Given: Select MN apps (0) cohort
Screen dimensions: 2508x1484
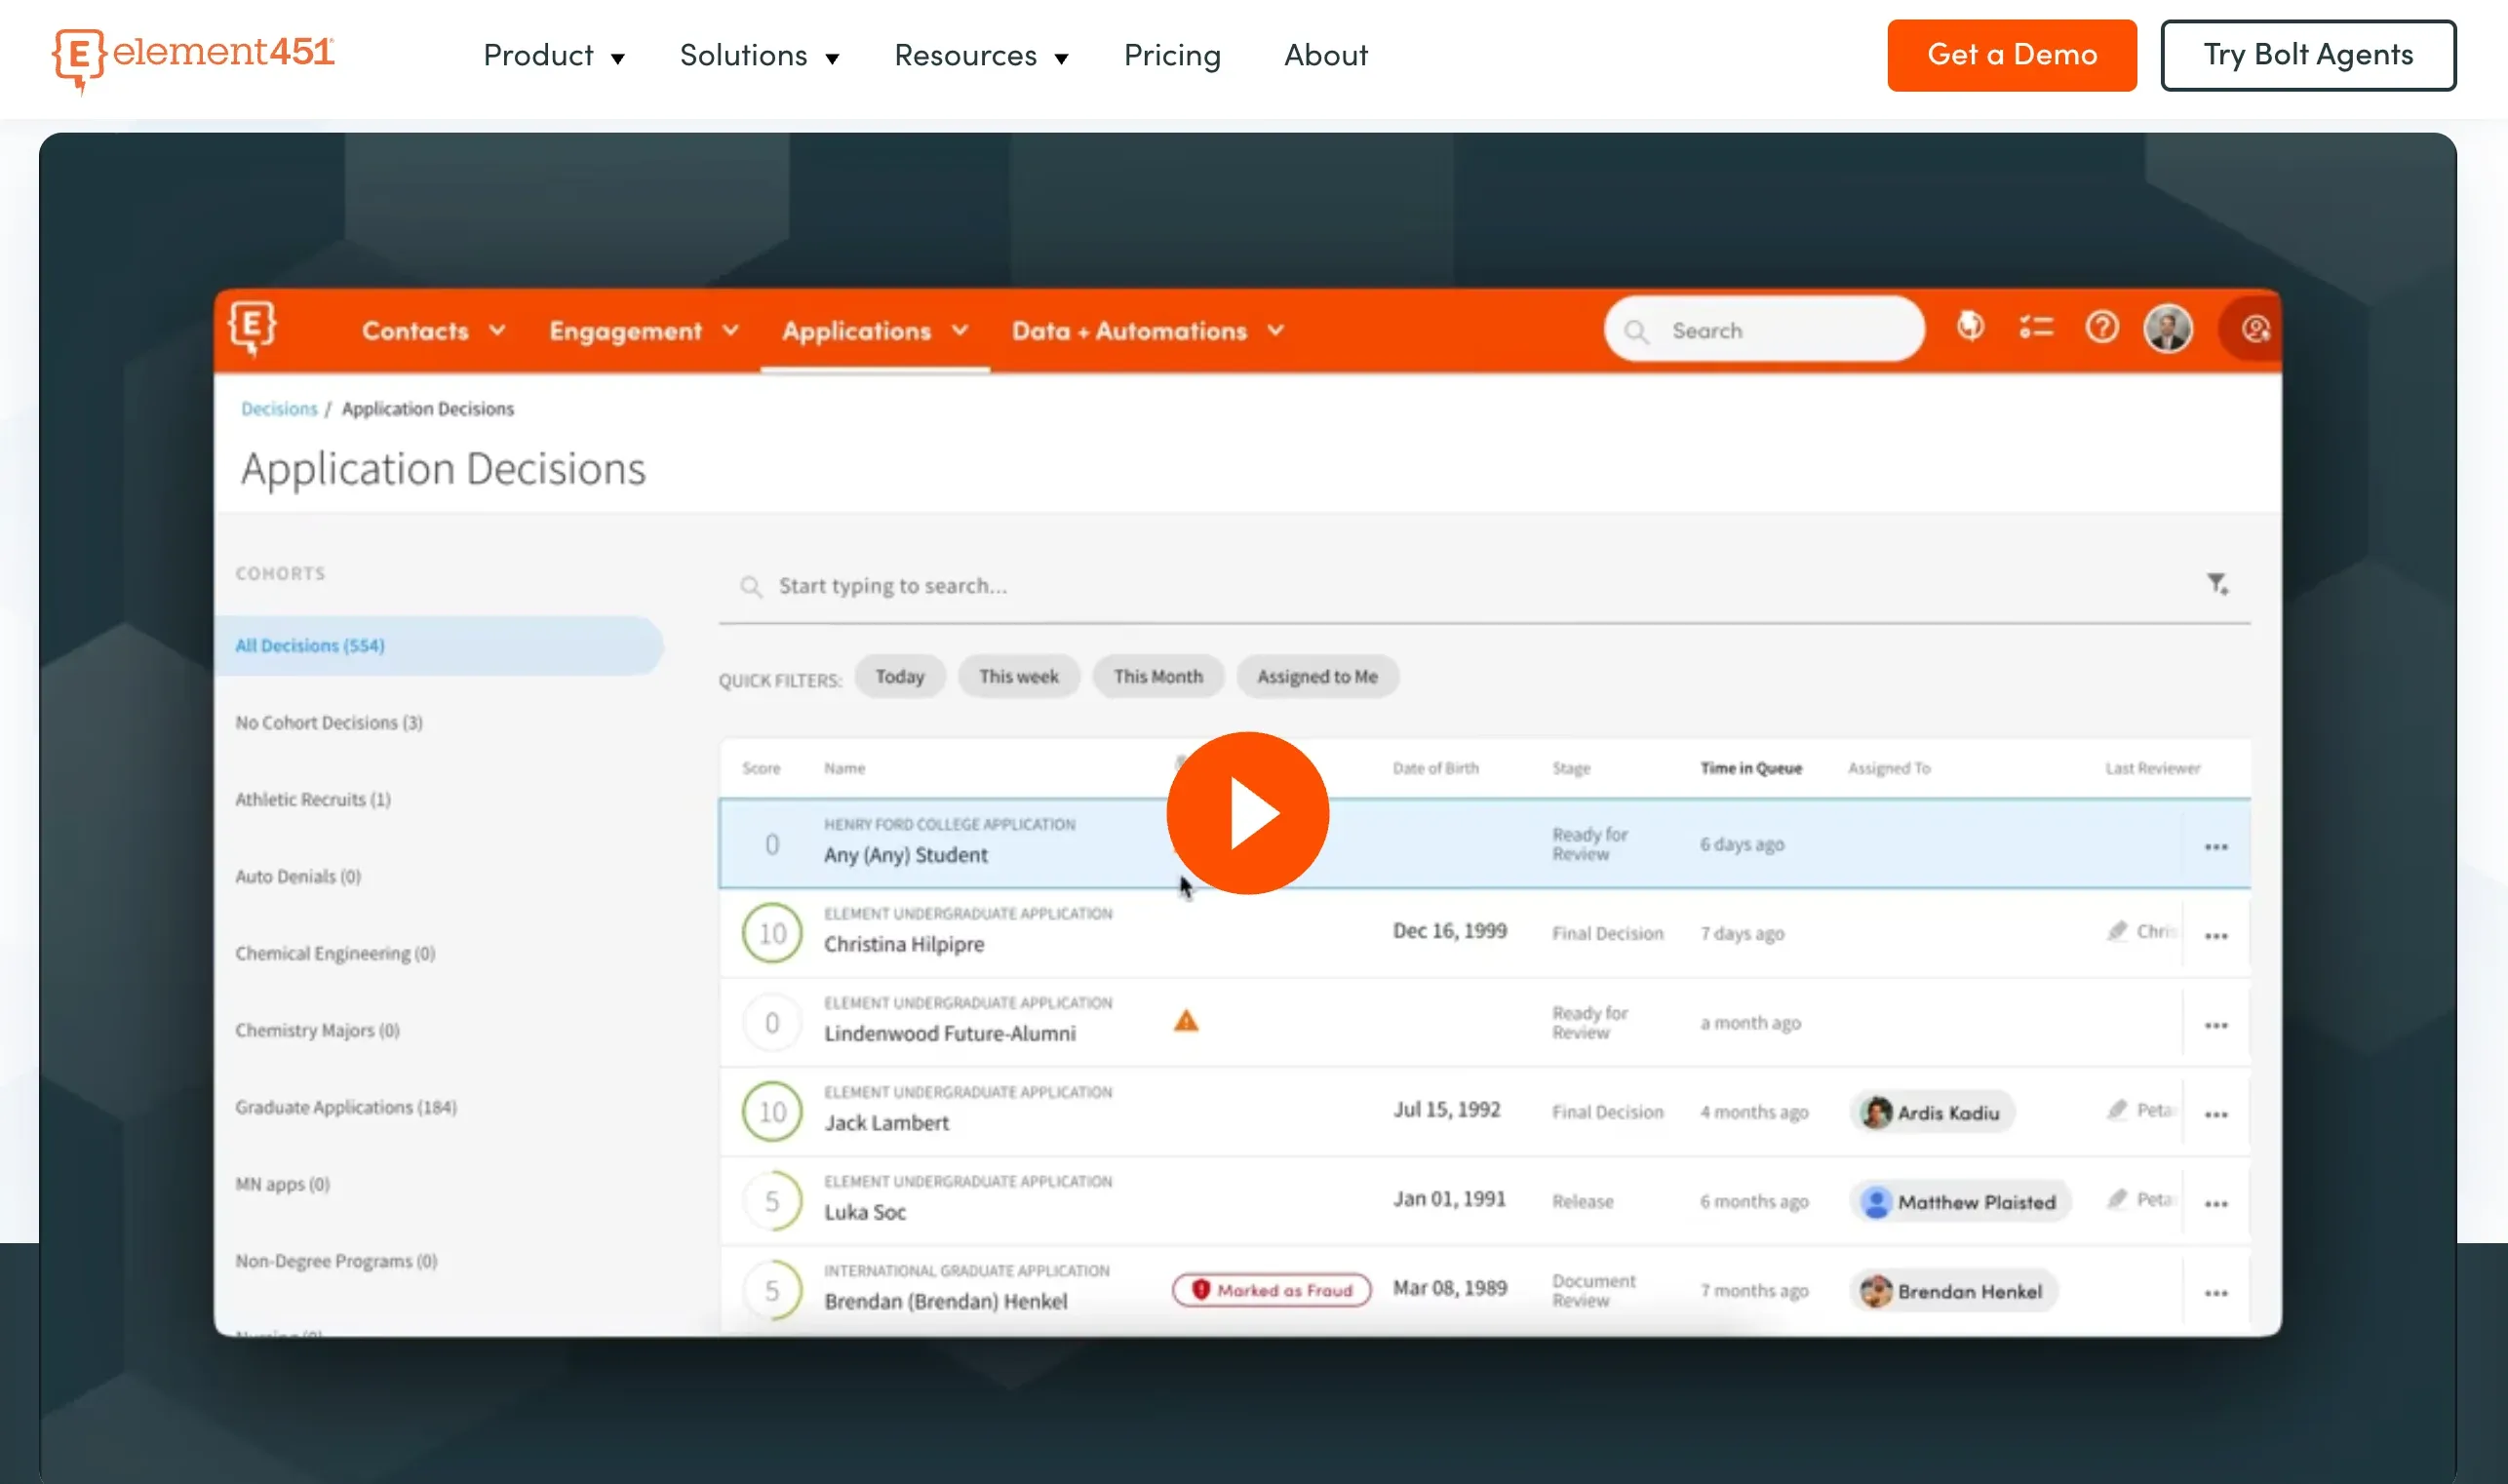Looking at the screenshot, I should [282, 1185].
